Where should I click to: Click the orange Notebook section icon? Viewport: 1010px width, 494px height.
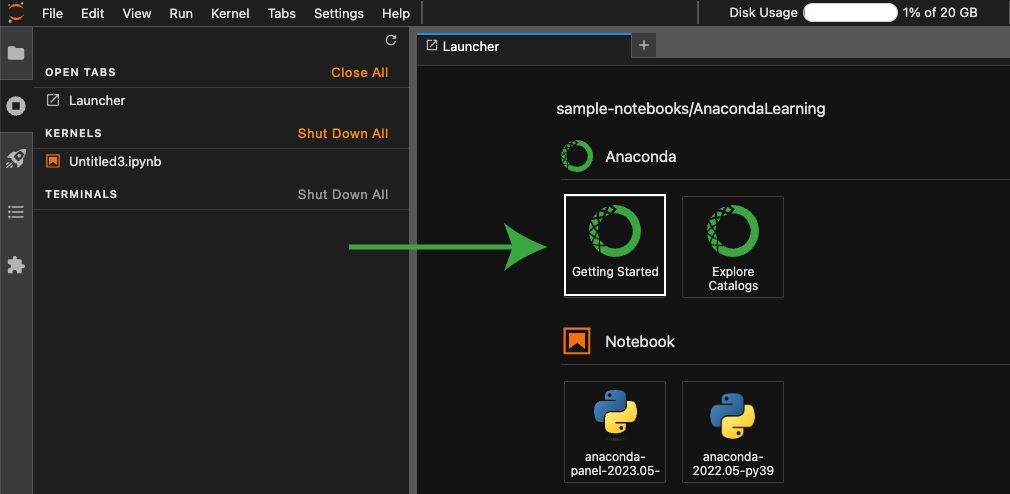tap(576, 341)
